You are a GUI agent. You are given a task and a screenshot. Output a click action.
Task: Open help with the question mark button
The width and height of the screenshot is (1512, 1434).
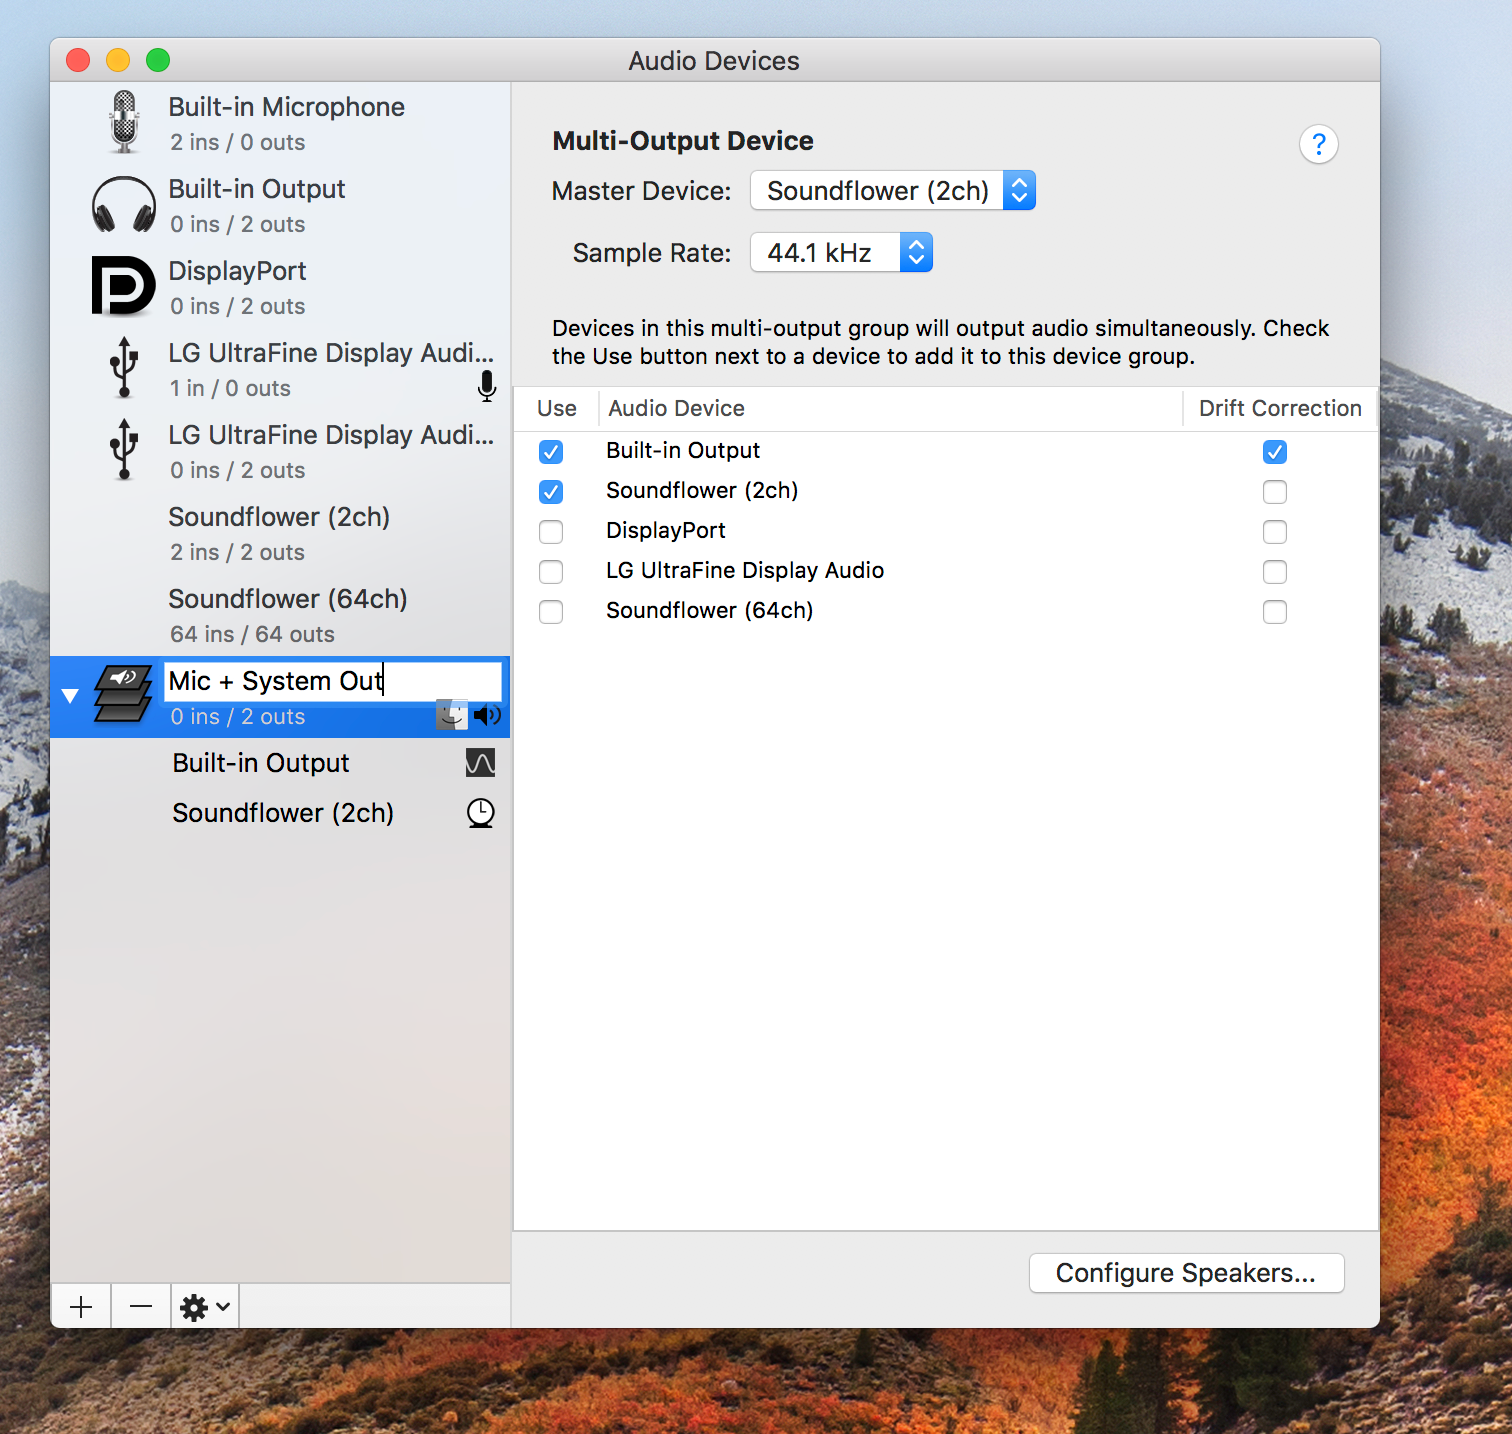click(1319, 144)
